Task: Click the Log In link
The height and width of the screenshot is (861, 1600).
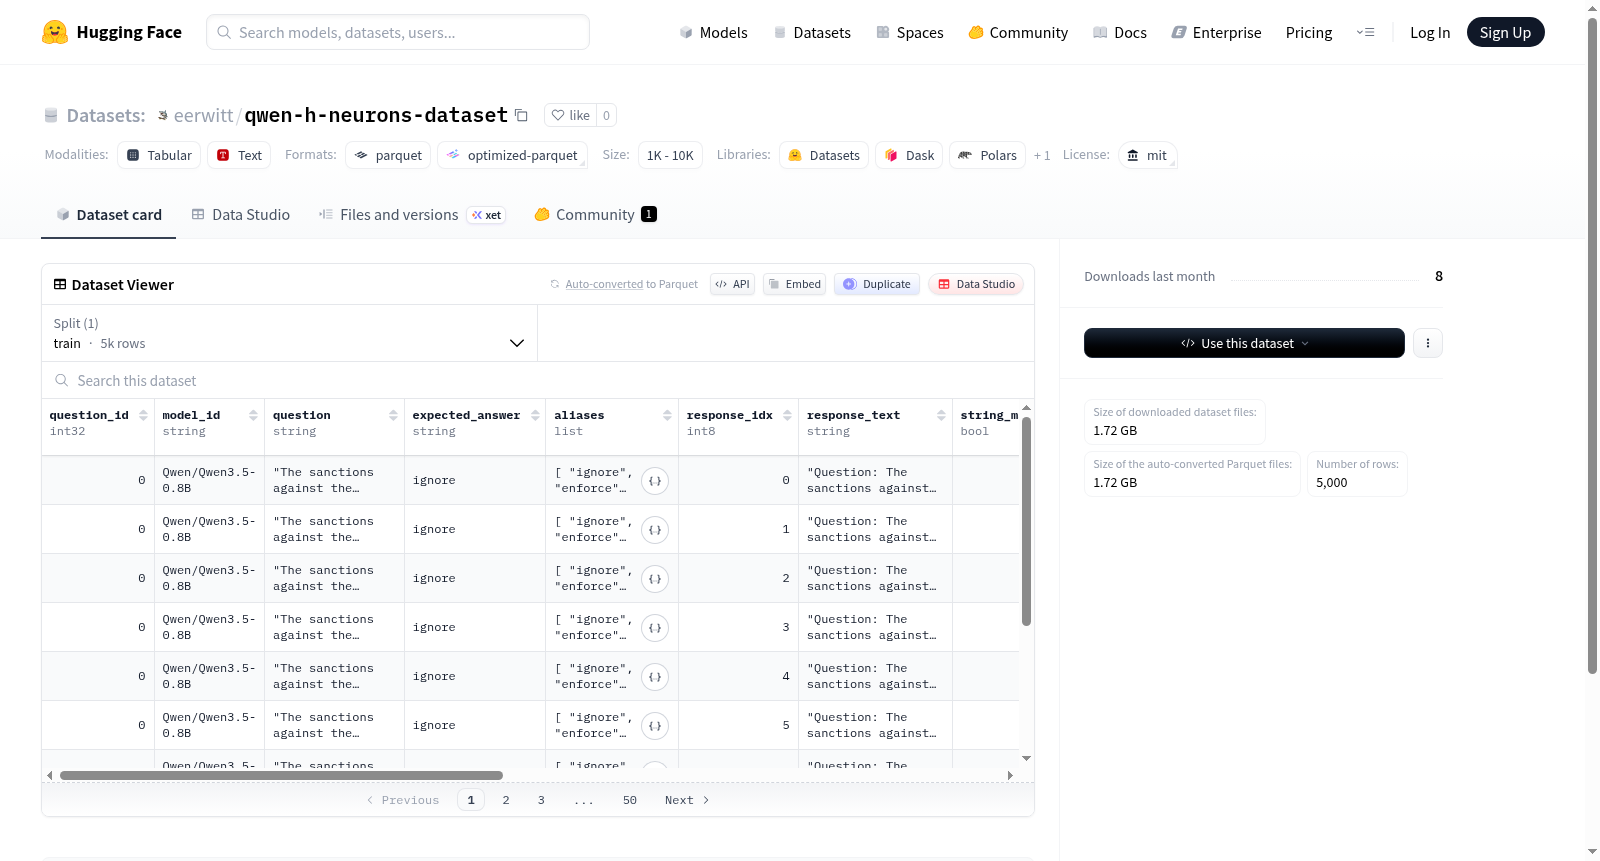Action: click(1430, 32)
